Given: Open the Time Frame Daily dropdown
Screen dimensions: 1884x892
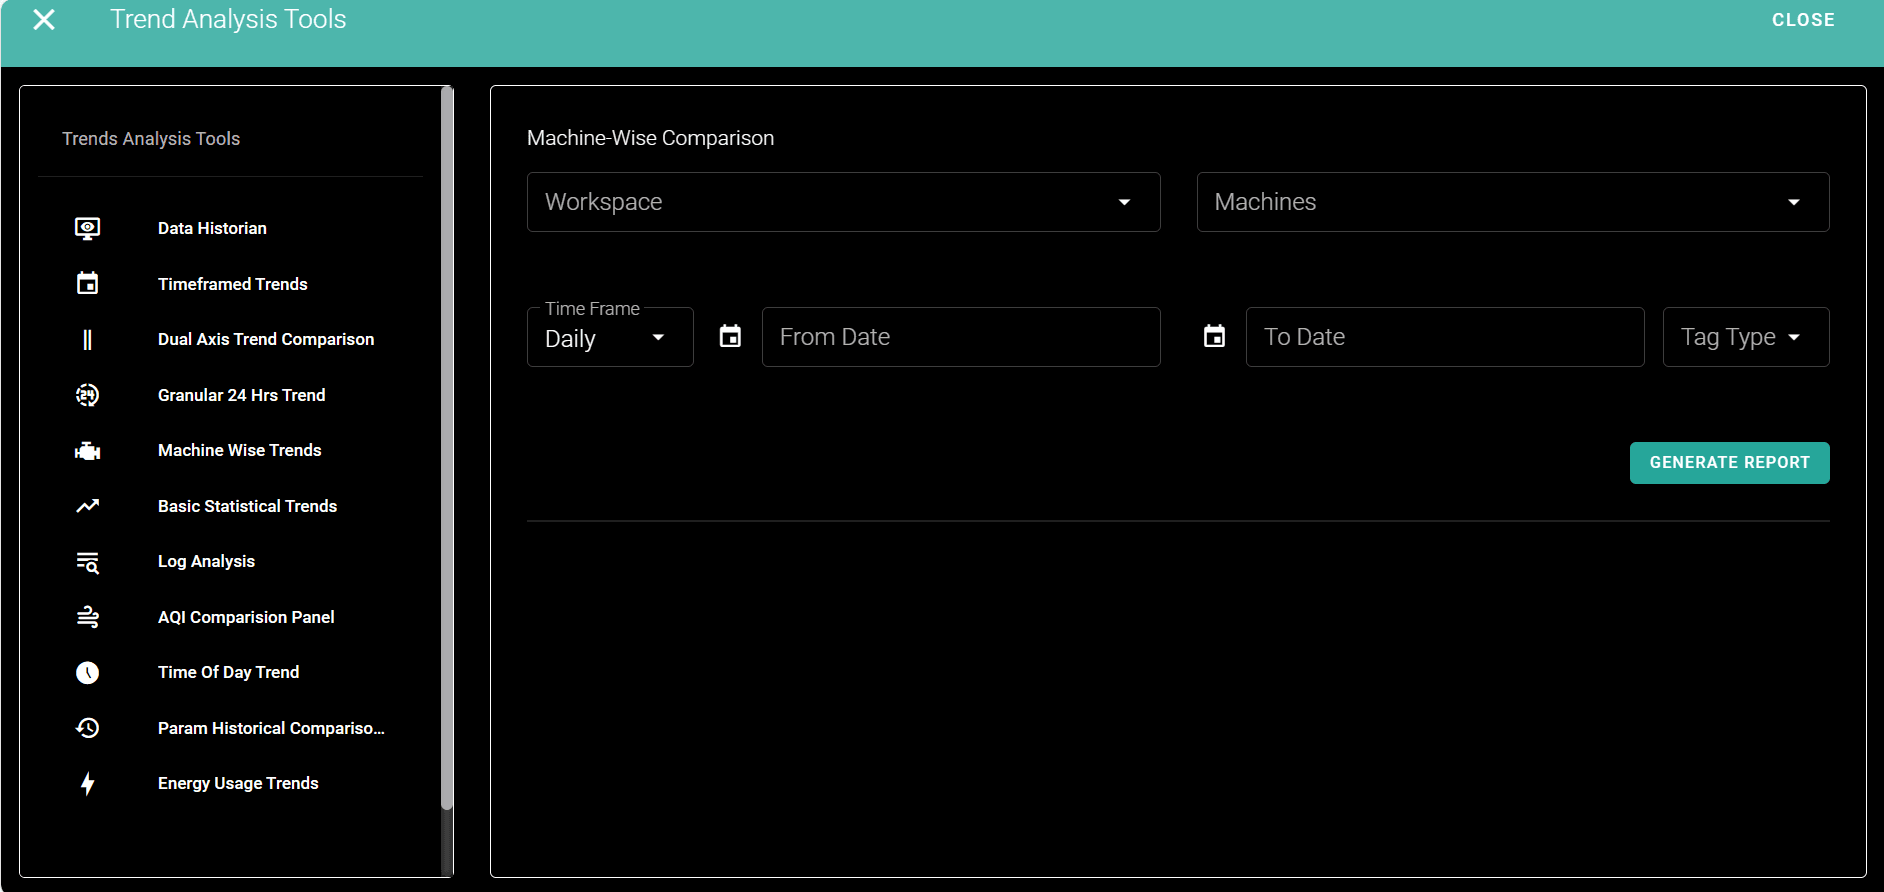Looking at the screenshot, I should 609,338.
